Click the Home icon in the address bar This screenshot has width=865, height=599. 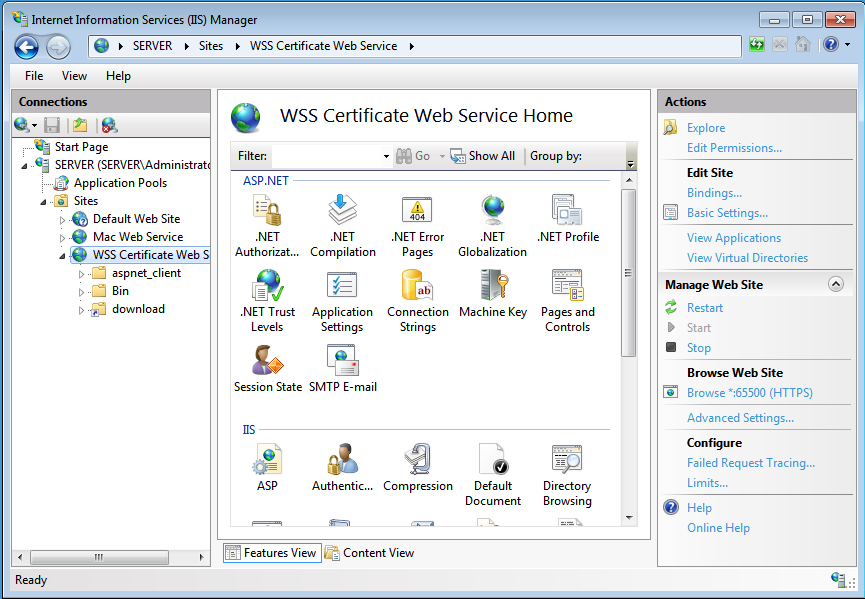pos(803,44)
